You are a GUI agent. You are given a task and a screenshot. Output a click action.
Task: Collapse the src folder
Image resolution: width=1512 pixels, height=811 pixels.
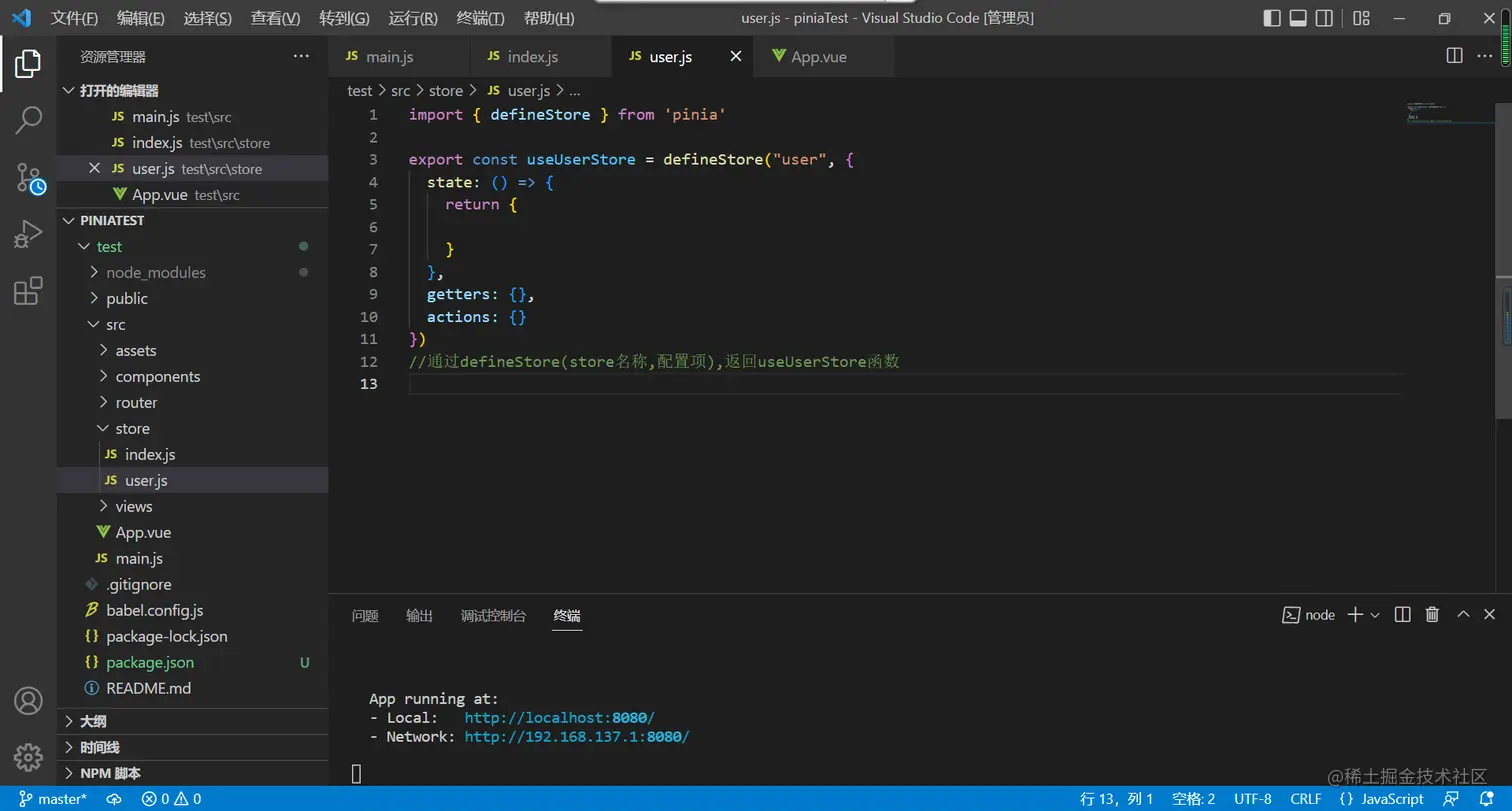(x=192, y=324)
